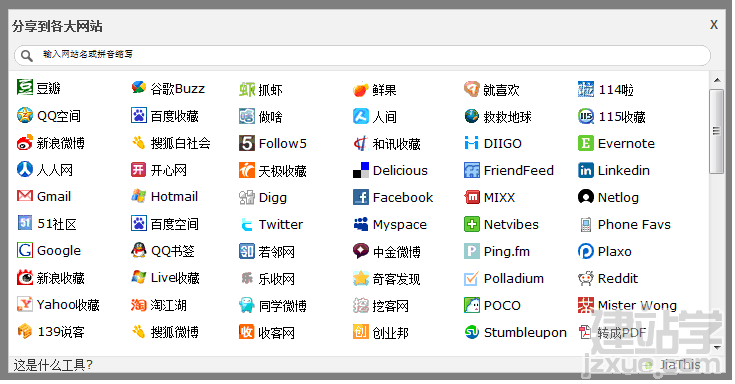Choose the FriendFeed icon
The width and height of the screenshot is (735, 384).
[471, 170]
